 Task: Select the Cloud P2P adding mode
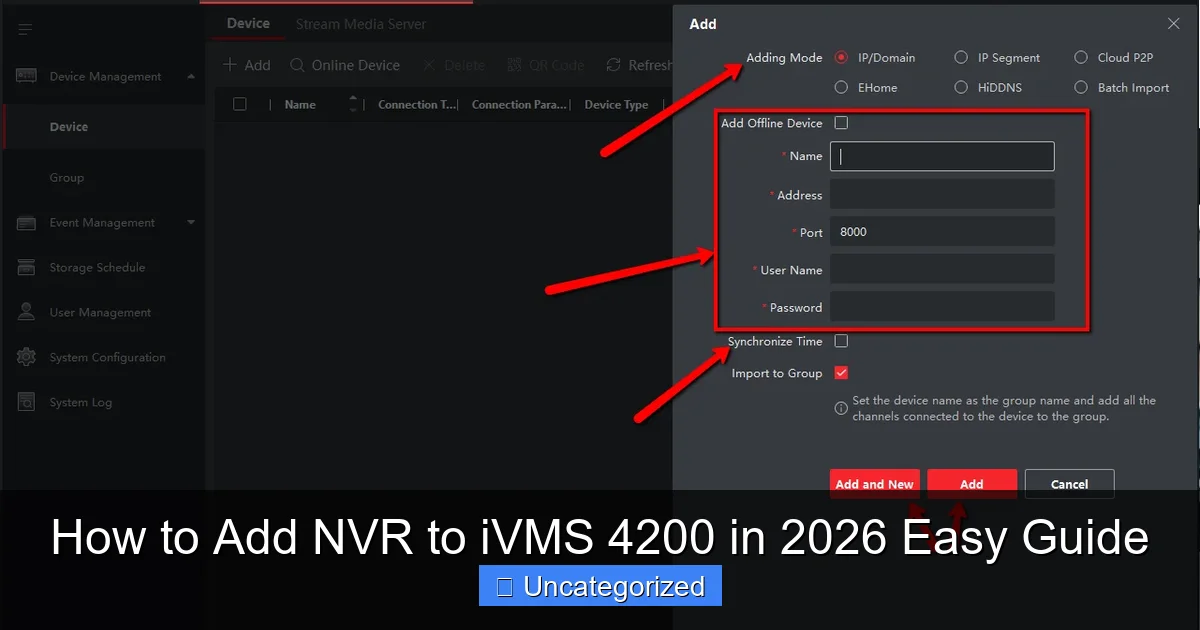click(x=1080, y=57)
